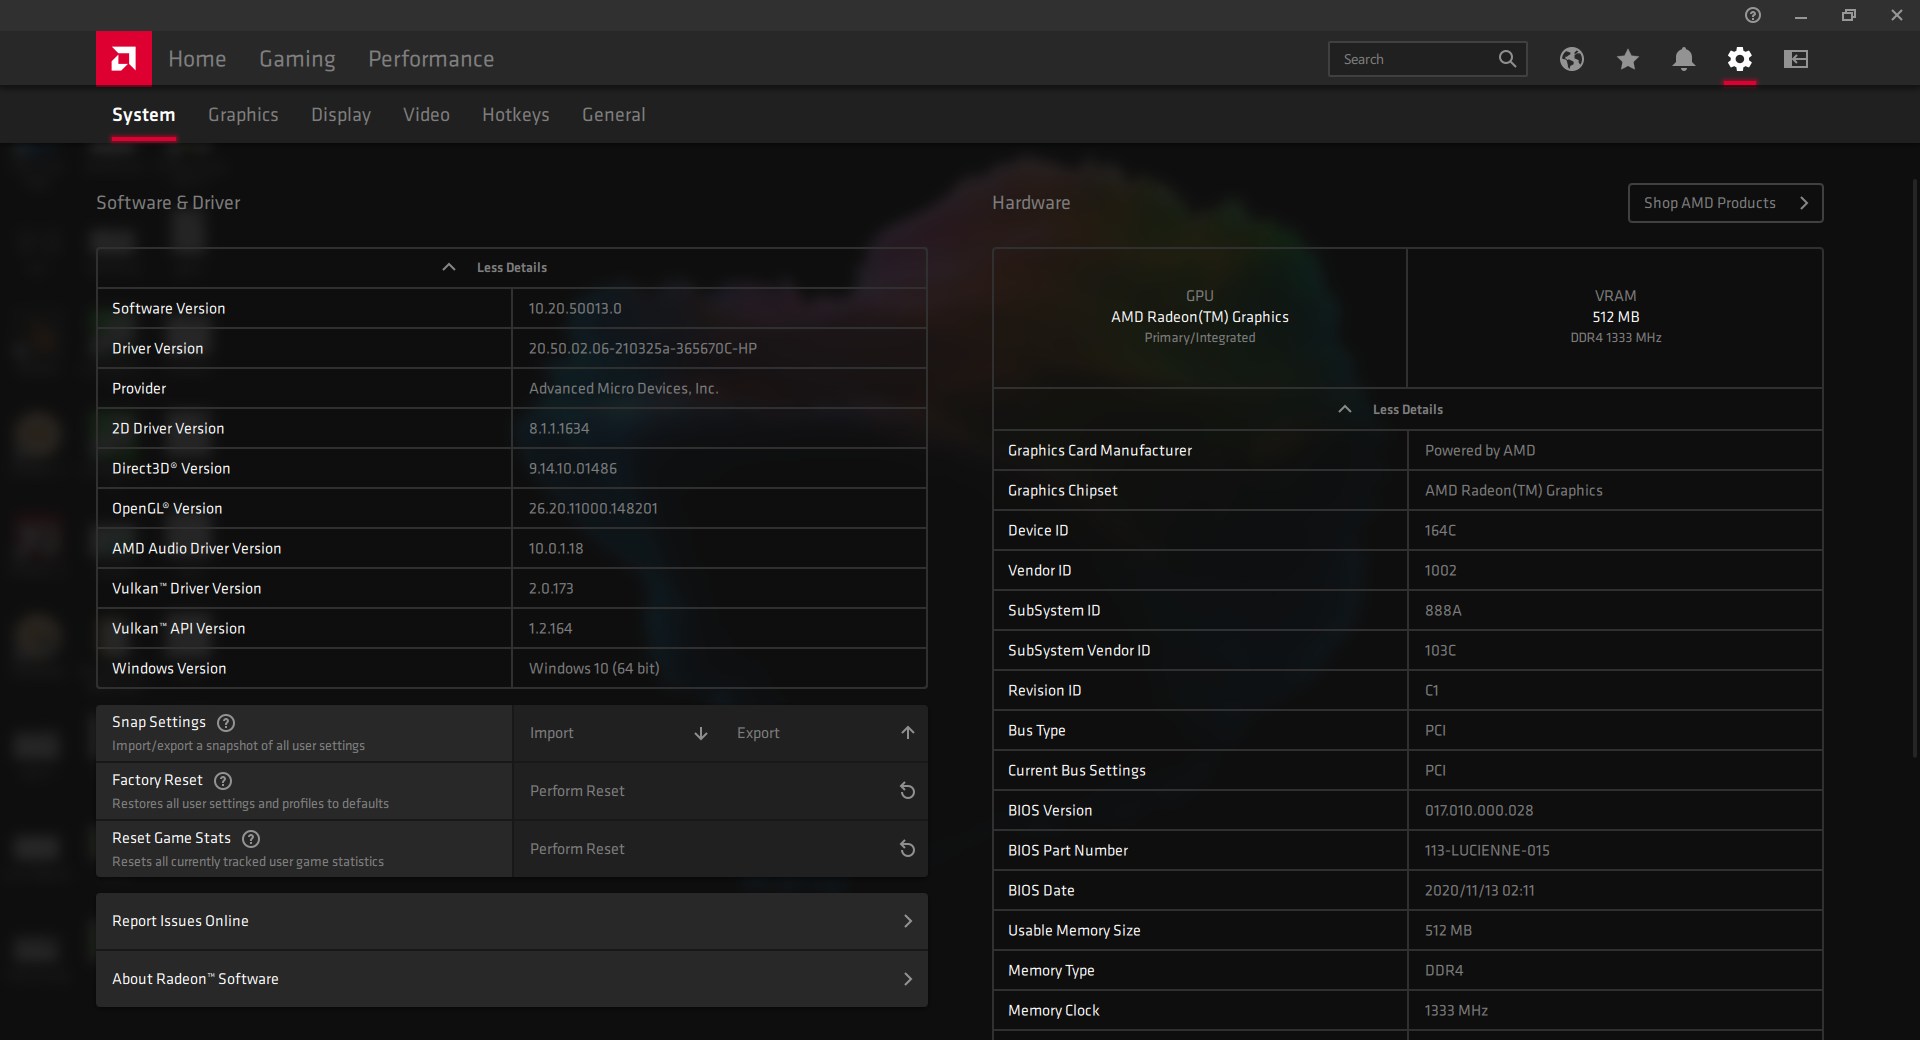Screen dimensions: 1920x1040
Task: Click Direct3D value 9.14.10.01486
Action: tap(573, 469)
